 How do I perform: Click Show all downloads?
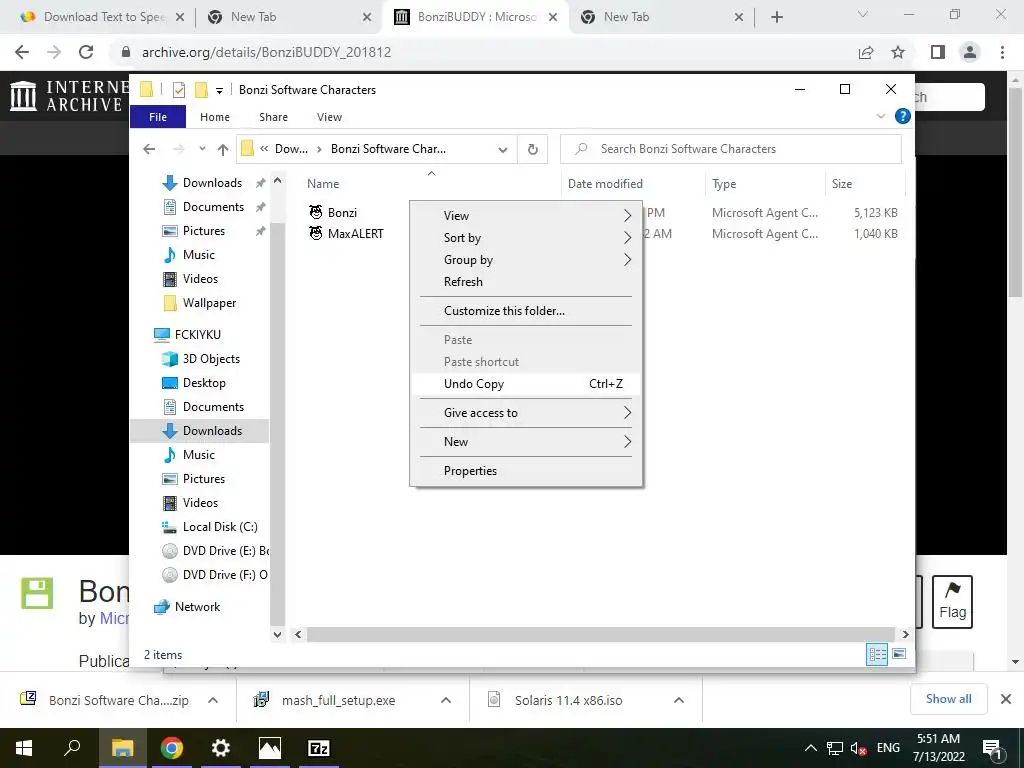pyautogui.click(x=948, y=699)
